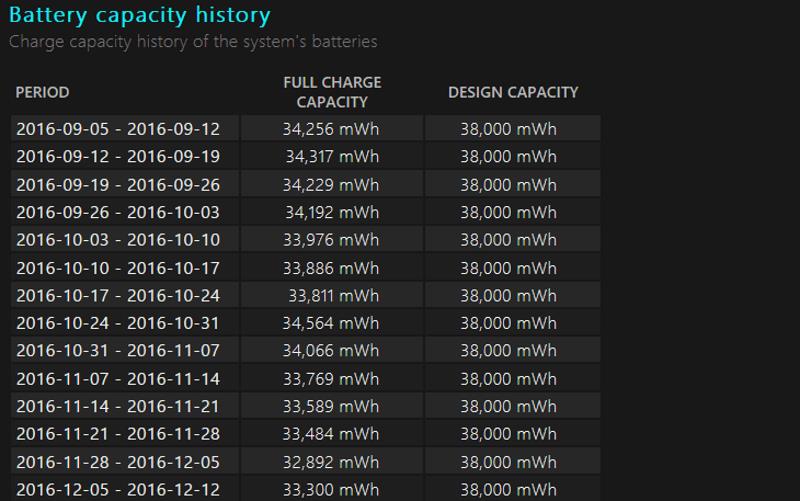Select period 2016-10-10 - 2016-10-17
The image size is (800, 501).
click(118, 268)
